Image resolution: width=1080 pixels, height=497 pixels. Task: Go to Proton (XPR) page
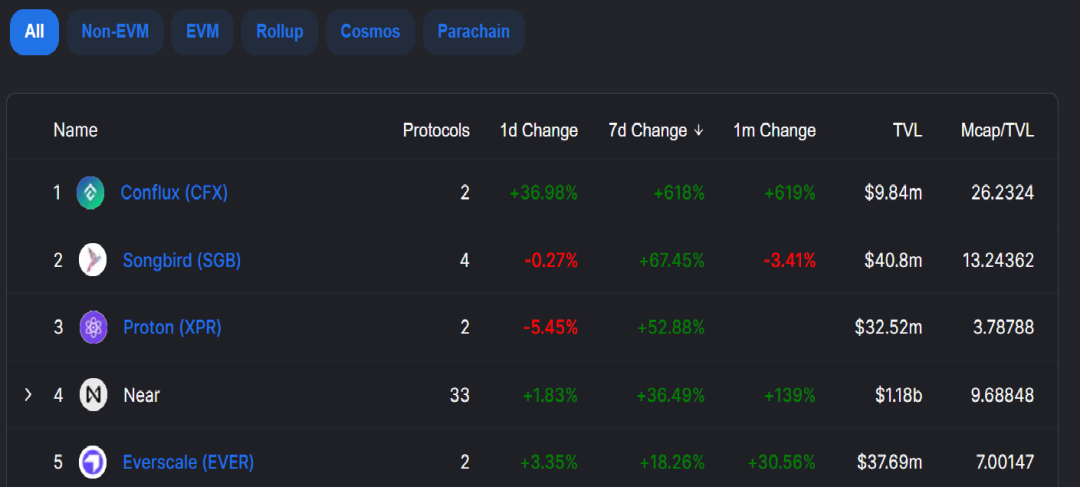pos(172,327)
